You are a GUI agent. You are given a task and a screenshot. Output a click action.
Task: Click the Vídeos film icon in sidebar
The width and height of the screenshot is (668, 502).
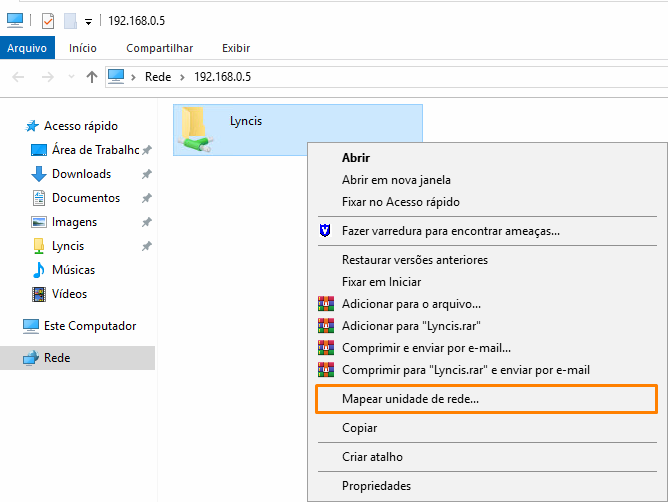39,294
